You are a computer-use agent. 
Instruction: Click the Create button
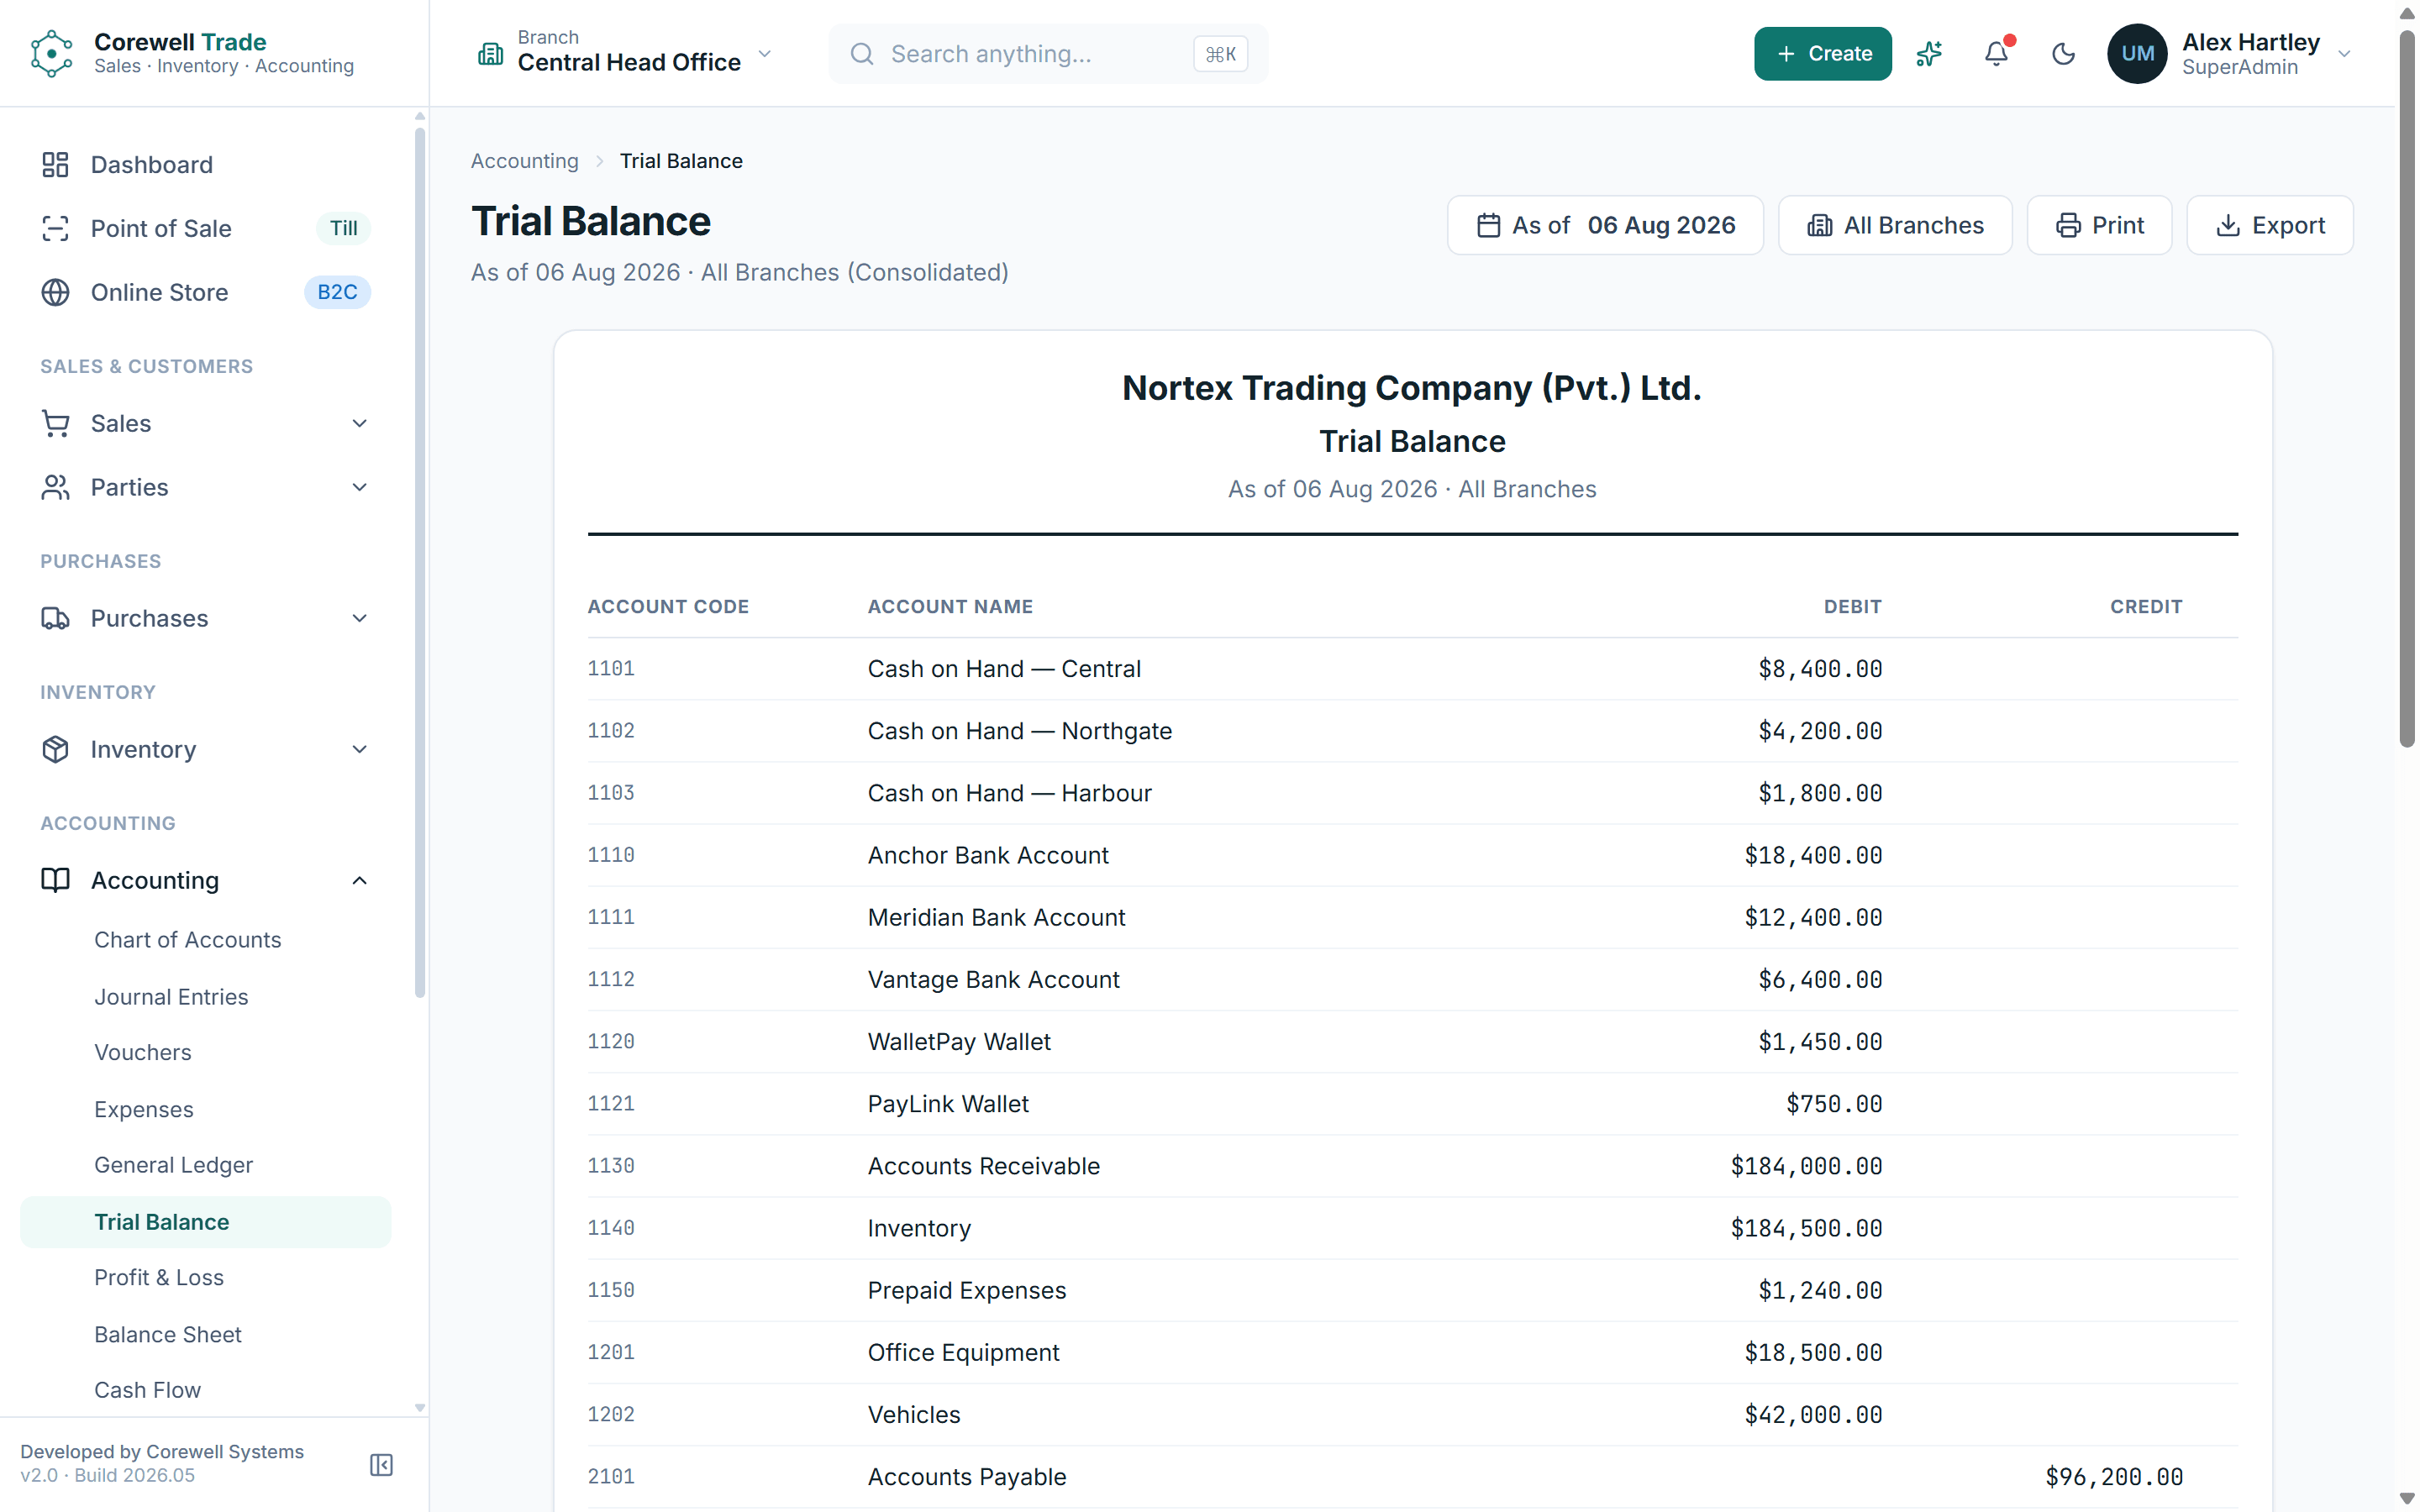pyautogui.click(x=1822, y=53)
